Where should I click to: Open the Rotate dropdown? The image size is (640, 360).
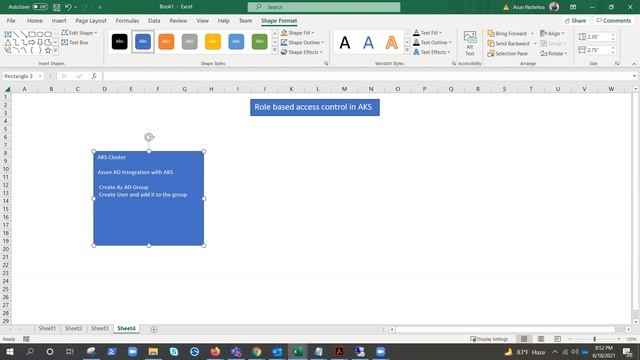coord(553,53)
